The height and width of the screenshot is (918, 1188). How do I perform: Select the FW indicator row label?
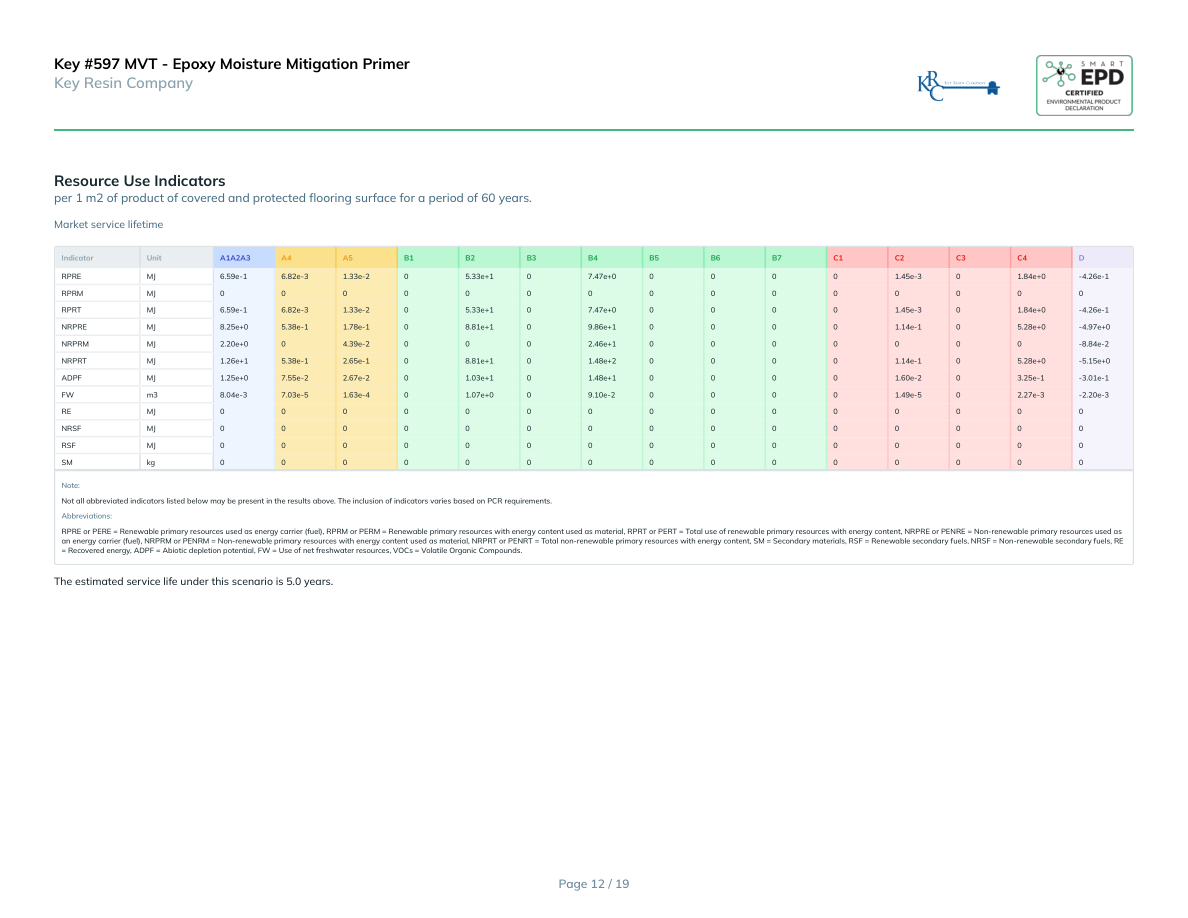(x=66, y=394)
